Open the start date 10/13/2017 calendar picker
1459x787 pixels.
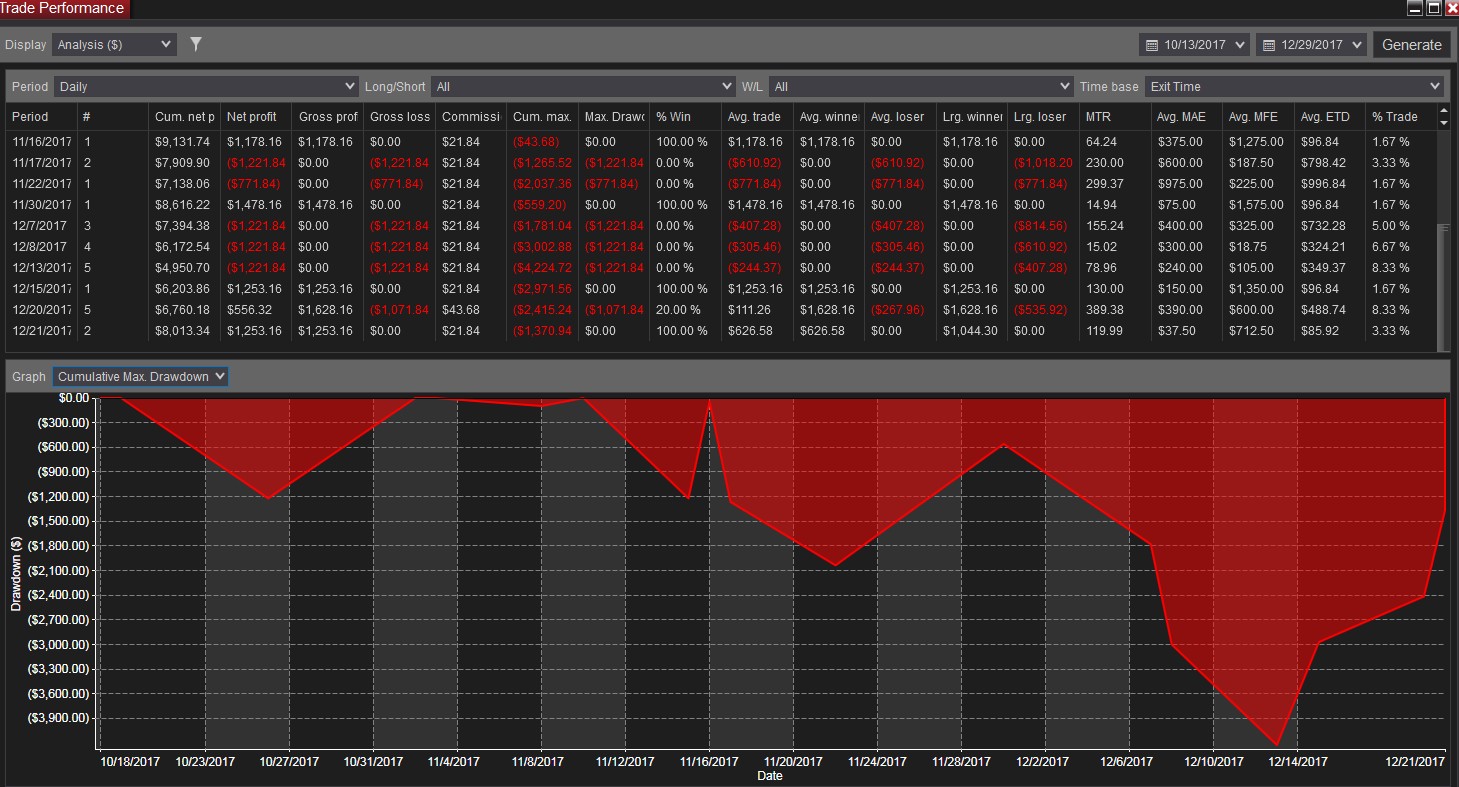pyautogui.click(x=1195, y=45)
